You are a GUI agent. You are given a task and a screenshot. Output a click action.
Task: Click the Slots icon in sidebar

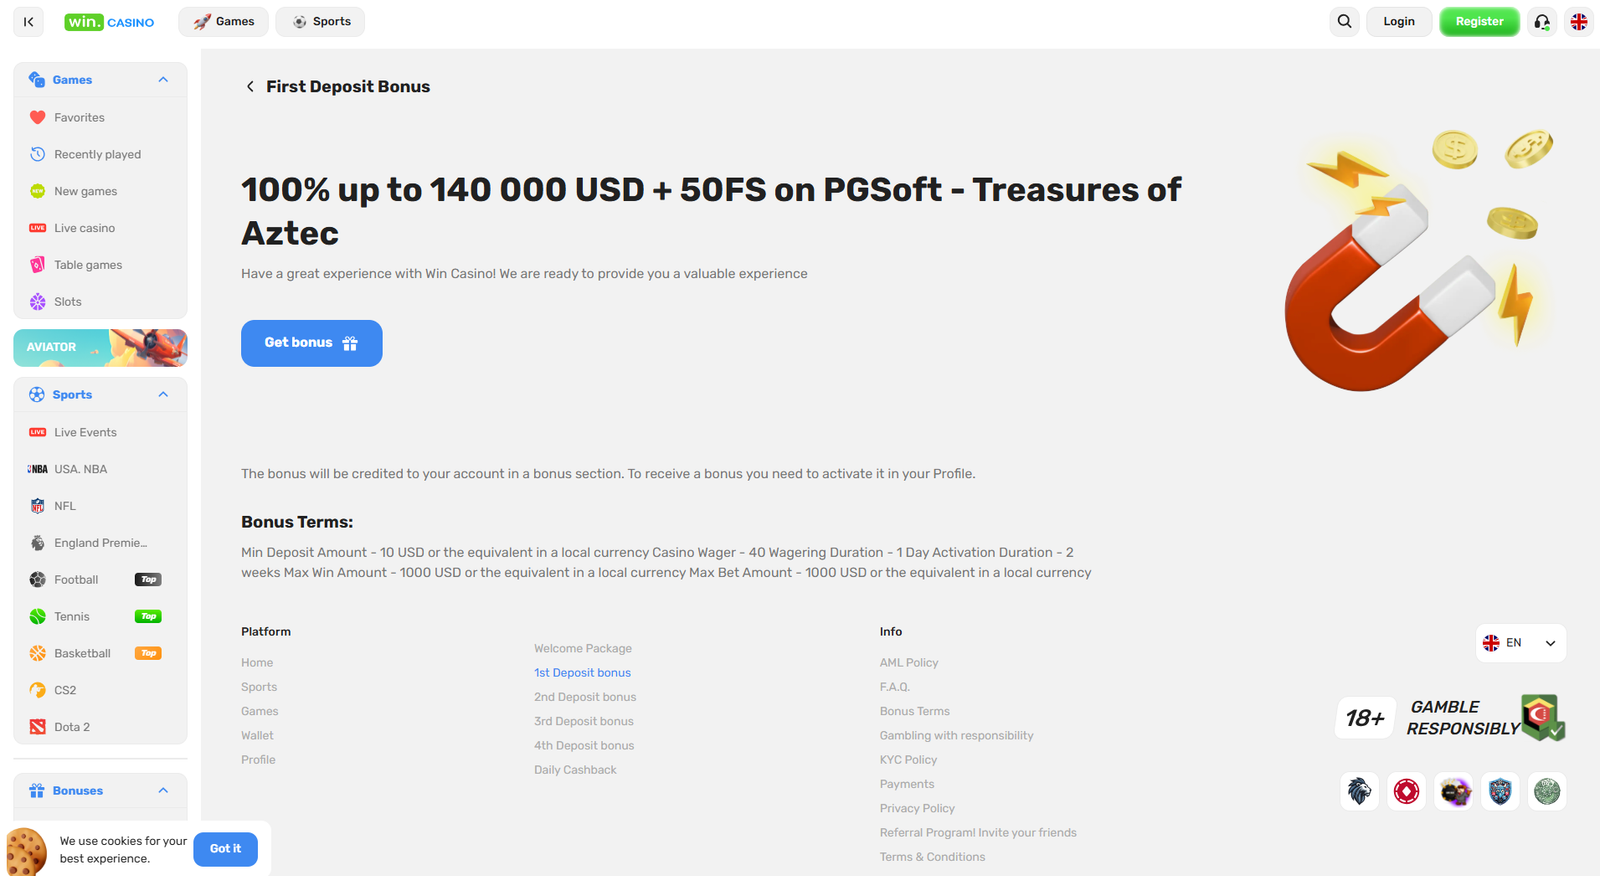pyautogui.click(x=38, y=301)
